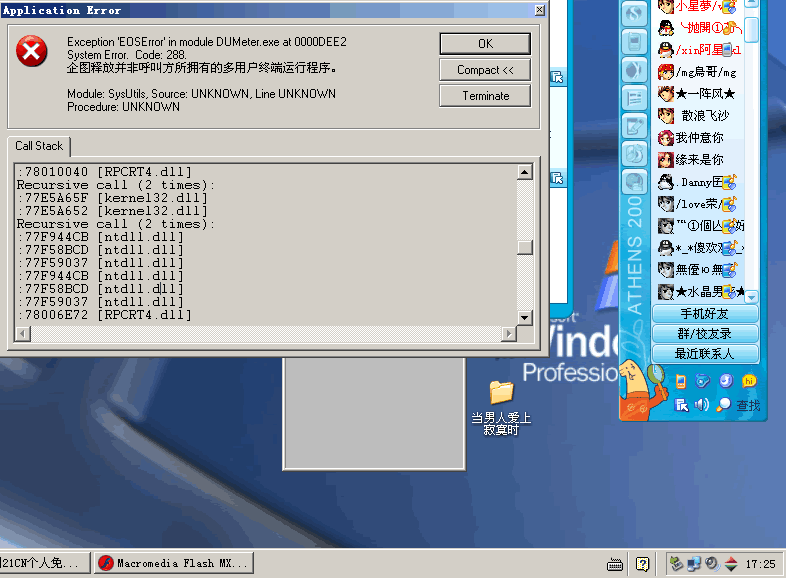Click the DU Meter red-green arrows tray icon
This screenshot has height=582, width=786.
click(731, 564)
